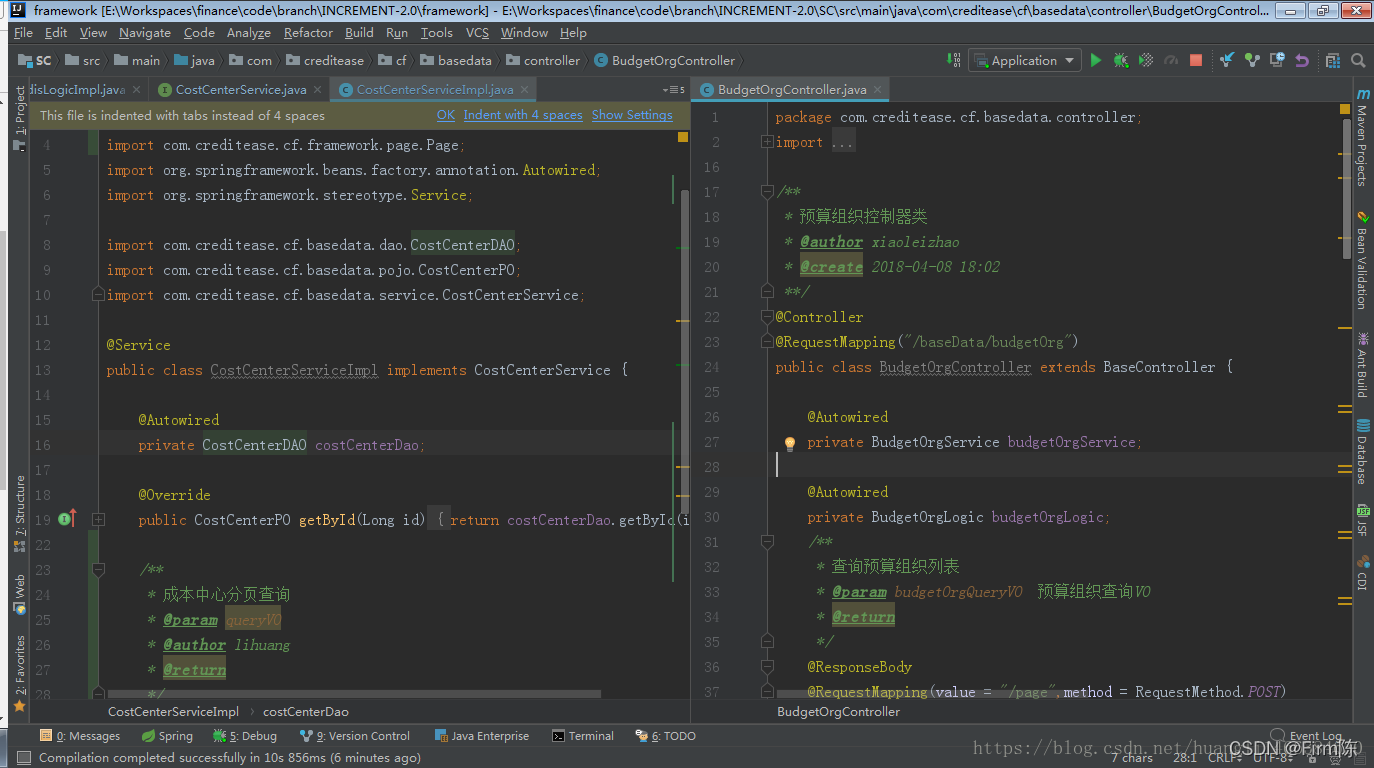Image resolution: width=1374 pixels, height=768 pixels.
Task: Click 'Indent with 4 spaces' link
Action: pyautogui.click(x=523, y=115)
